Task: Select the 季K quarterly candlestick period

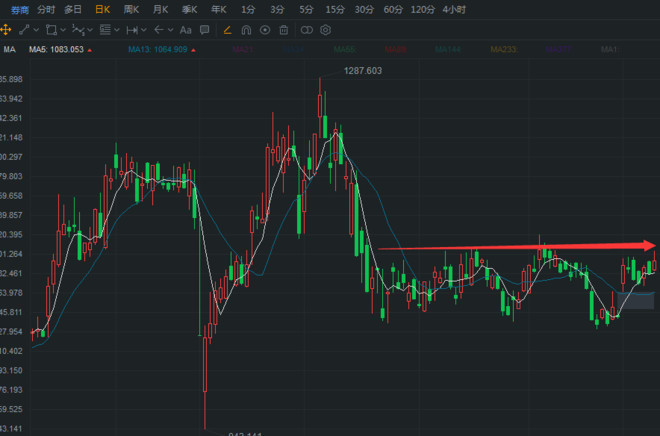Action: coord(190,10)
